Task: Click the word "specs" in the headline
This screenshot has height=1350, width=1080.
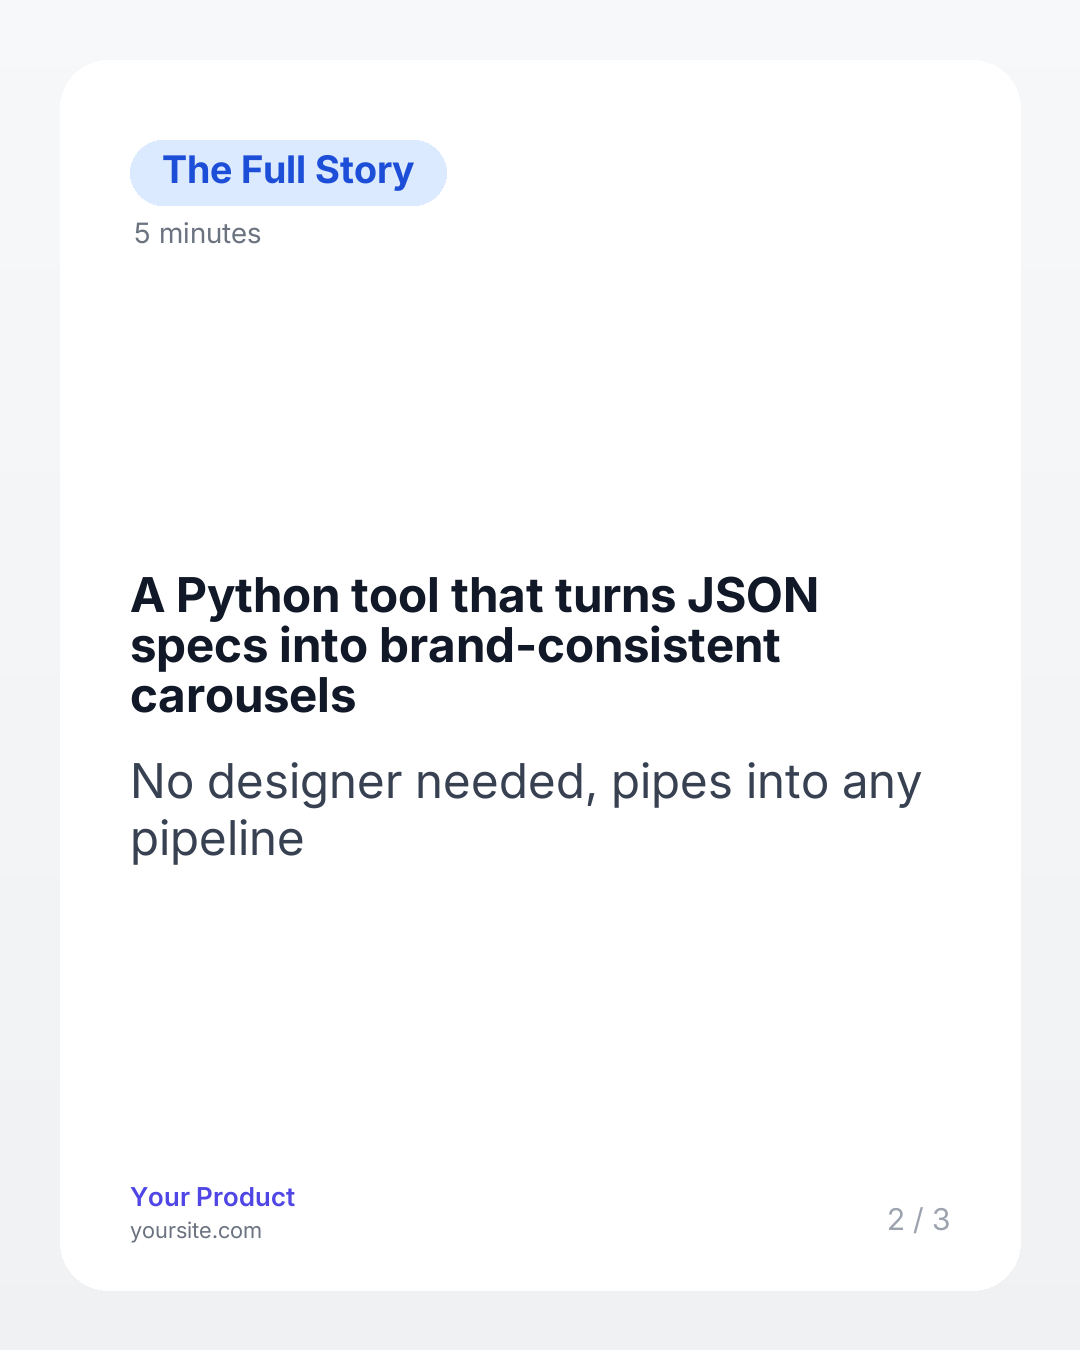Action: click(x=199, y=648)
